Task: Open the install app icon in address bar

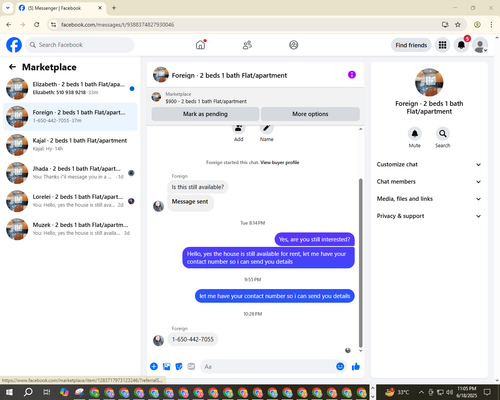Action: [x=445, y=25]
